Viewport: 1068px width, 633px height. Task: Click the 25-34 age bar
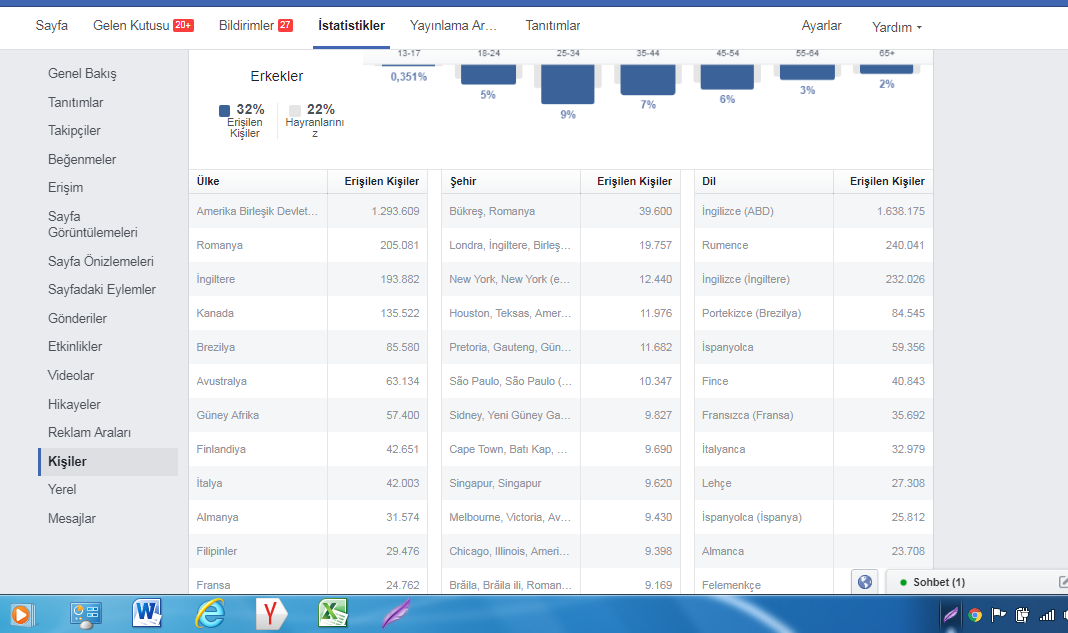click(x=567, y=84)
